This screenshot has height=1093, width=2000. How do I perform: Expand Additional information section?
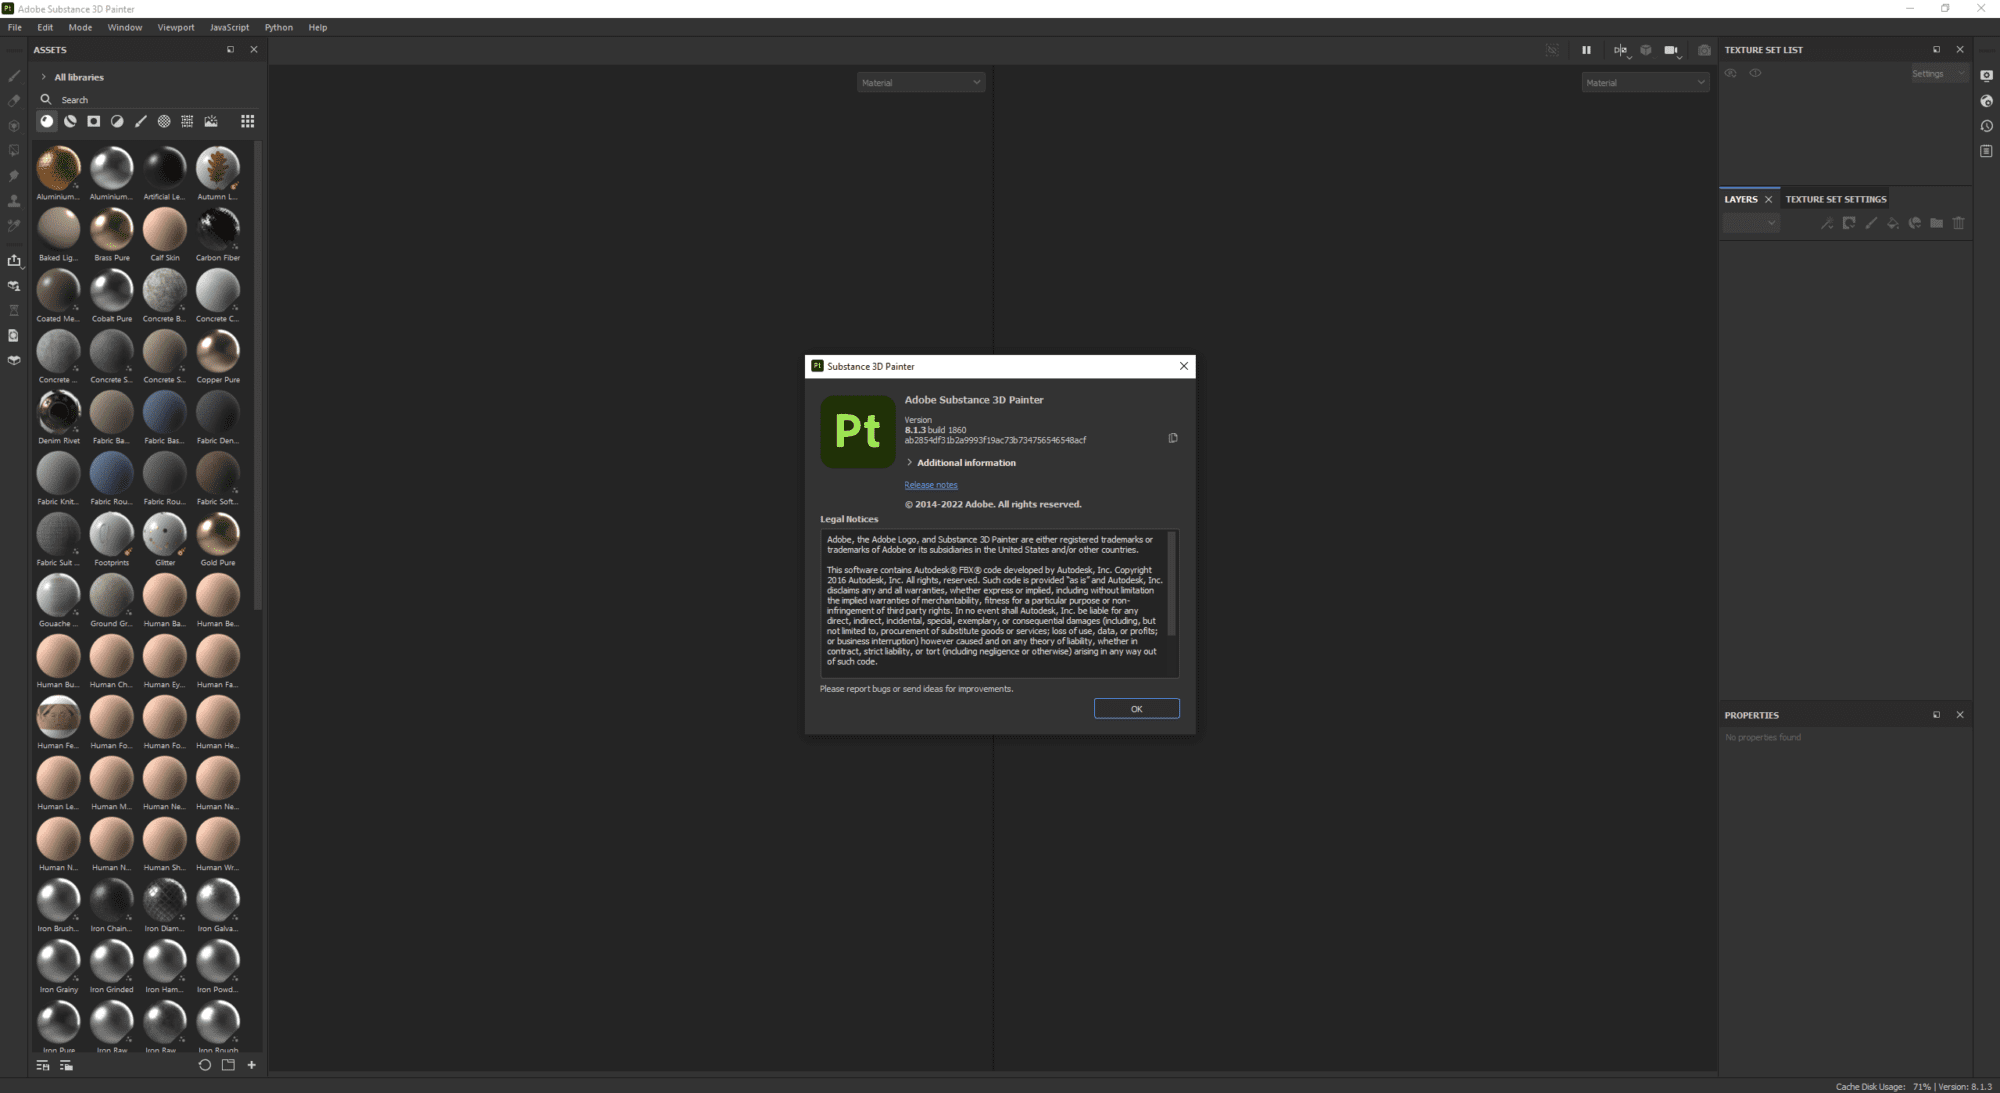[x=908, y=462]
